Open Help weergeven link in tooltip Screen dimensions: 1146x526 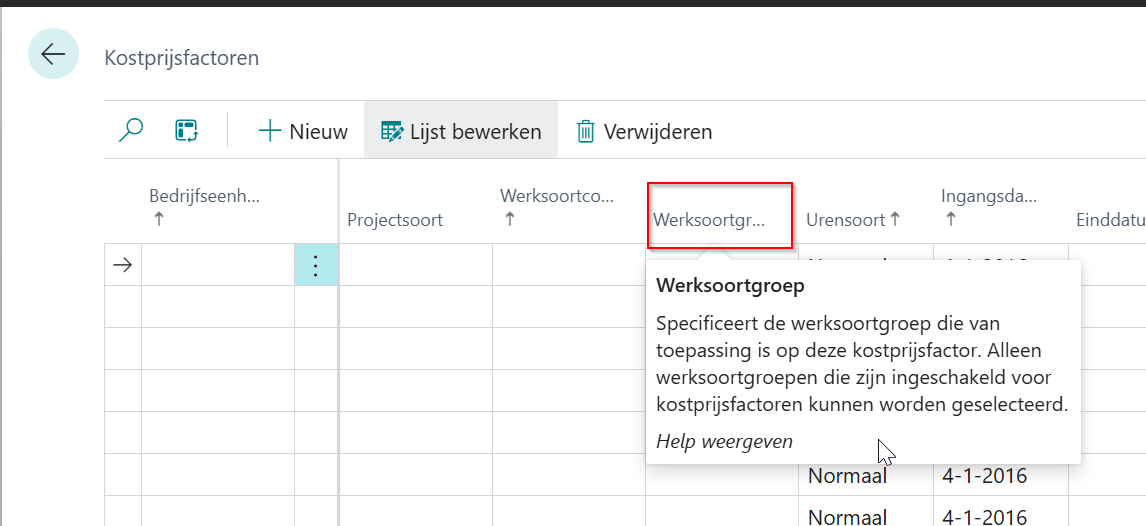click(724, 441)
